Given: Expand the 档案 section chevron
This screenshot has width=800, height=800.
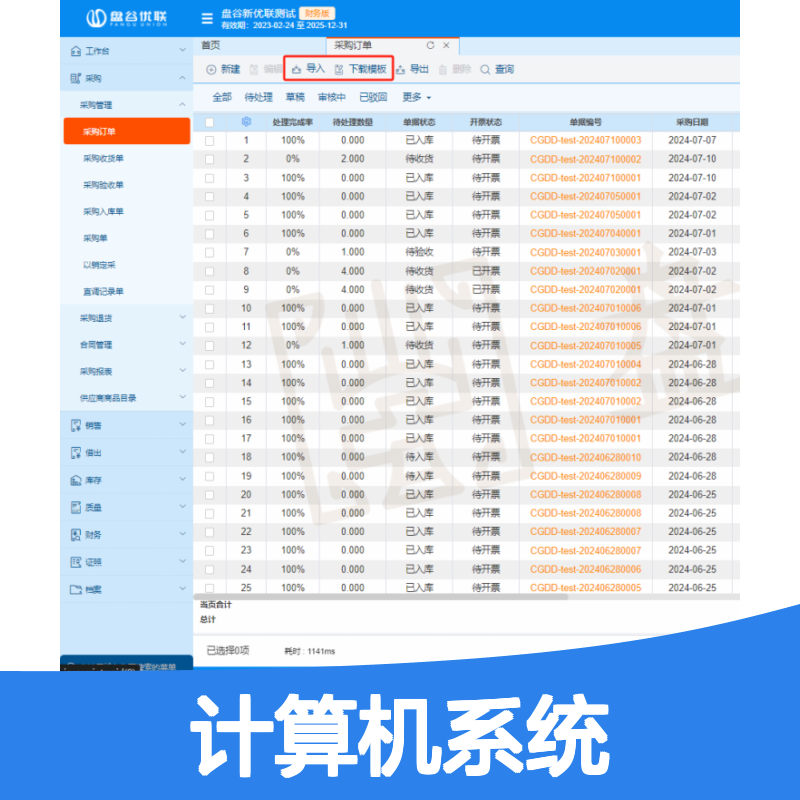Looking at the screenshot, I should [182, 588].
